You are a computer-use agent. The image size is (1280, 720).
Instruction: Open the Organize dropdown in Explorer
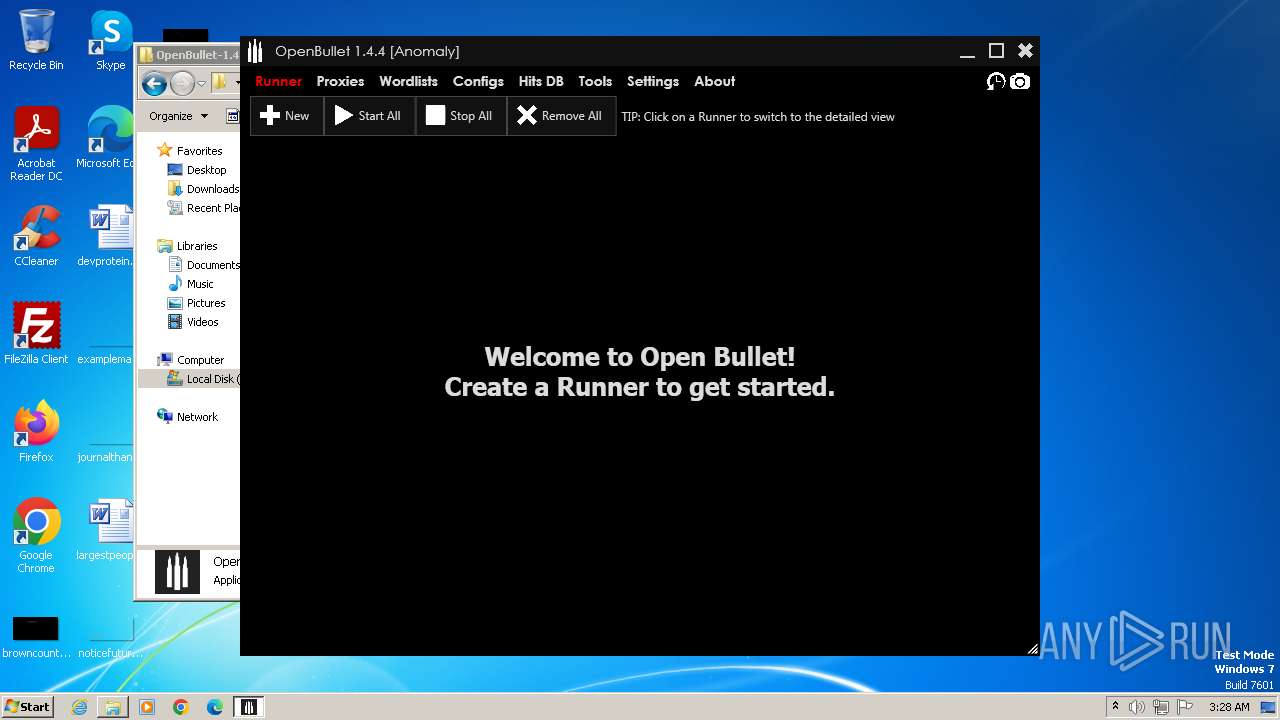178,116
